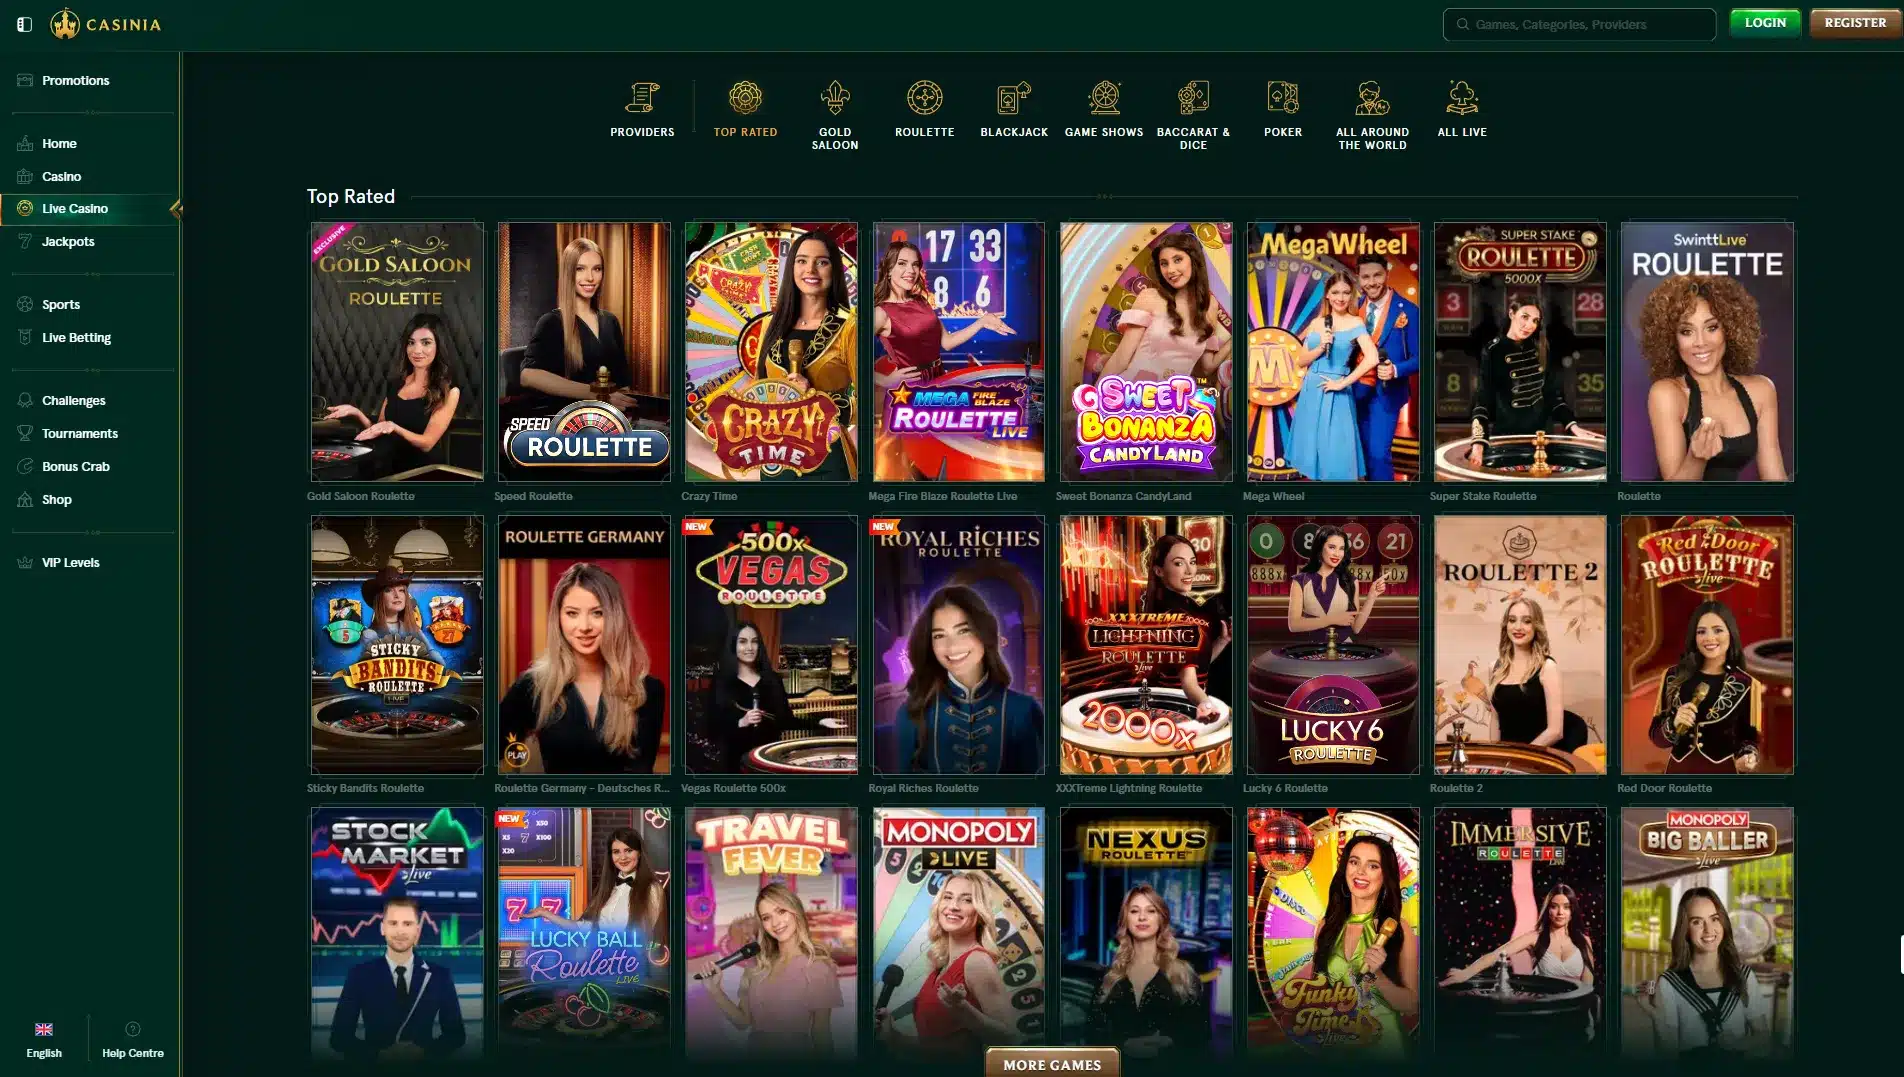Click the Jackpots sidebar icon
The image size is (1904, 1077).
tap(25, 241)
